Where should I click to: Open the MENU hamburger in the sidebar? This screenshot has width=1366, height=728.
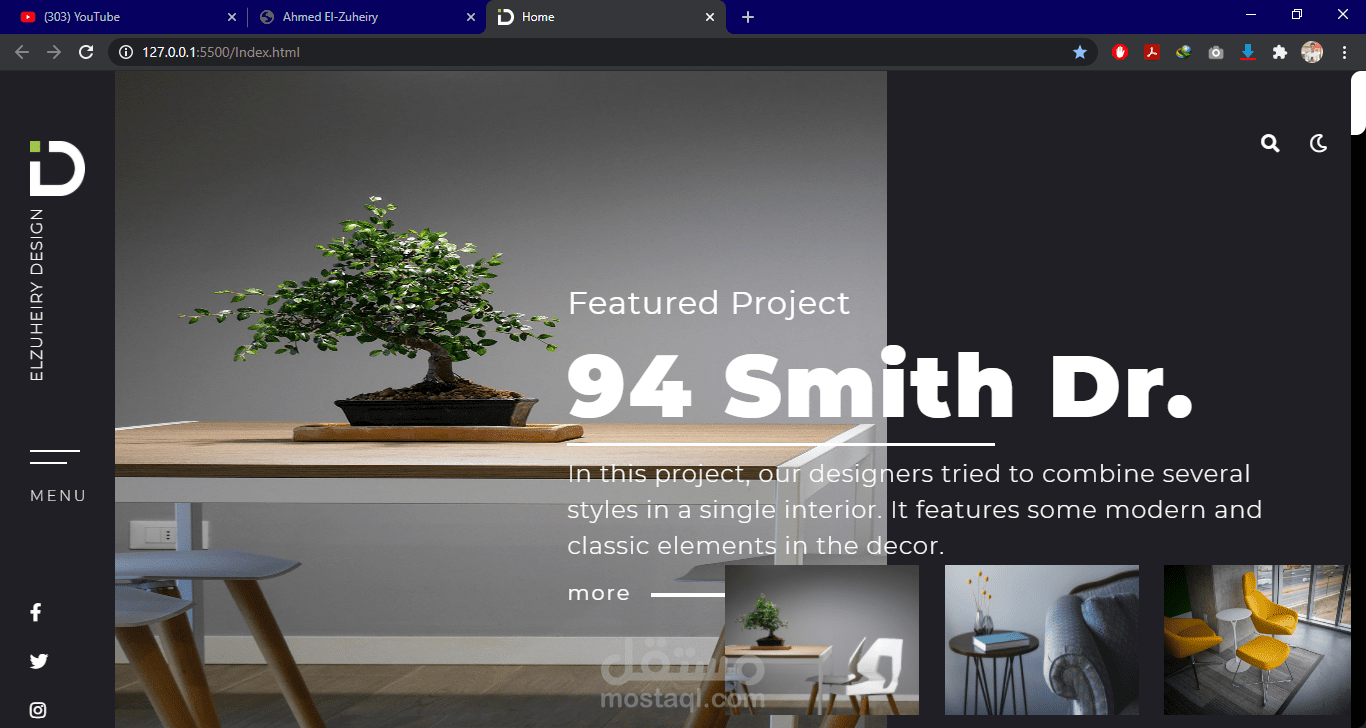point(57,476)
